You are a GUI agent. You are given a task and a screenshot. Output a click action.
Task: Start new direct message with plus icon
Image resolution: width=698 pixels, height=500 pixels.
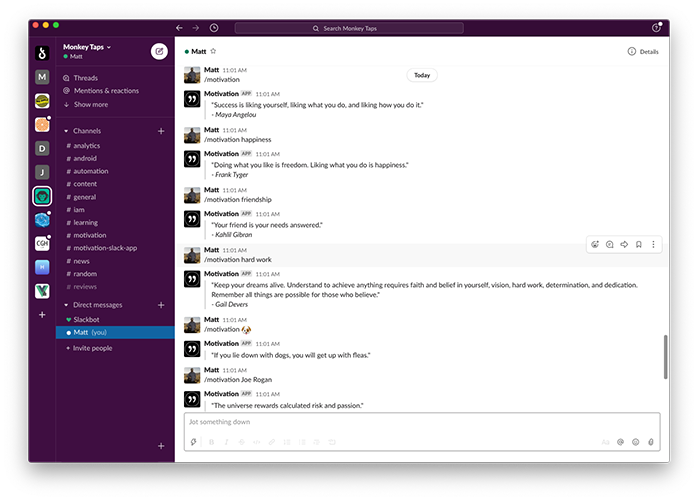point(161,305)
